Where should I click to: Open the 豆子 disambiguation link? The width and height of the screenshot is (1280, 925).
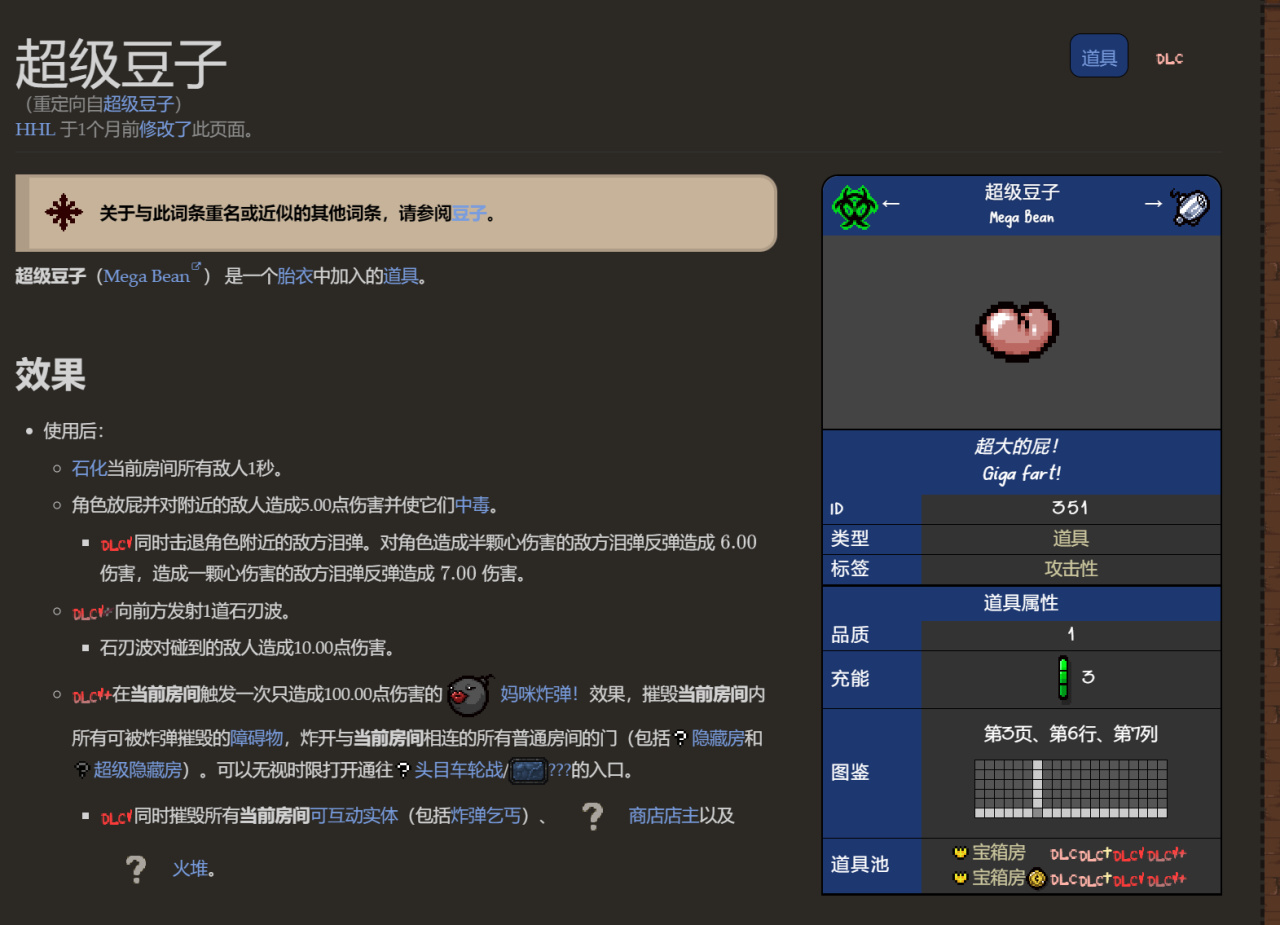click(468, 213)
